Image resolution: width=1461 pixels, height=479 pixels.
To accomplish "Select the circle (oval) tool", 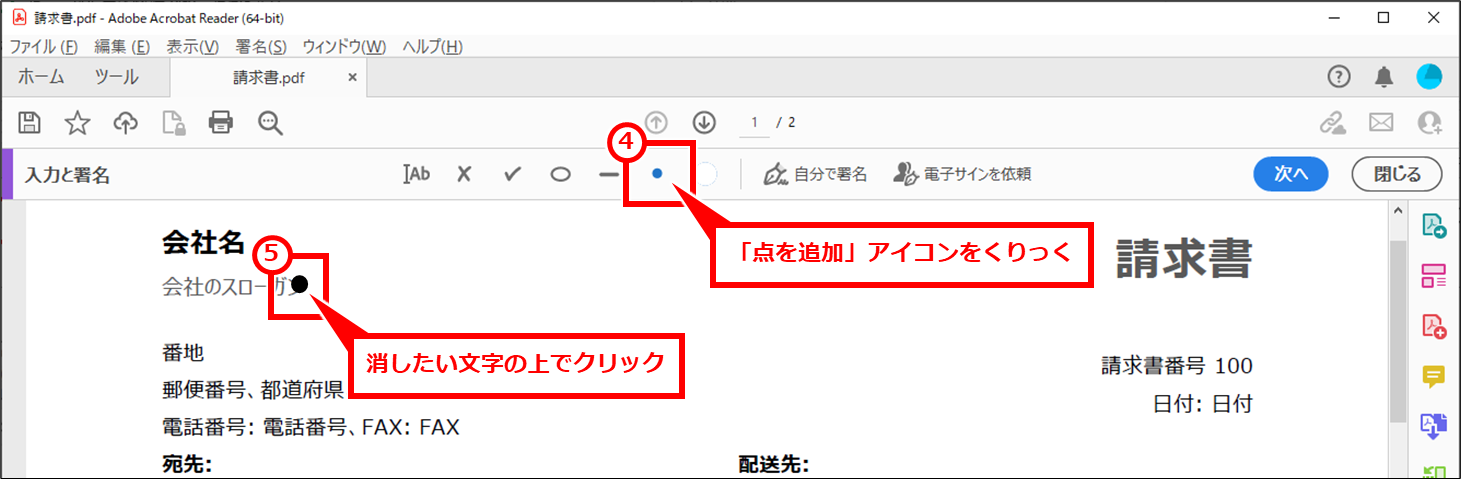I will (x=561, y=174).
